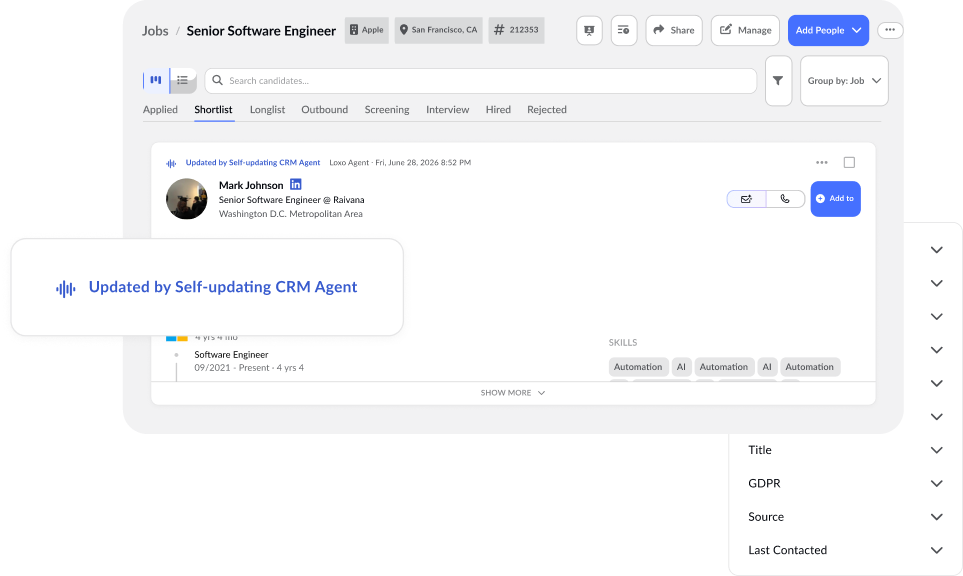The image size is (963, 576).
Task: Click the San Francisco, CA location tag
Action: point(439,30)
